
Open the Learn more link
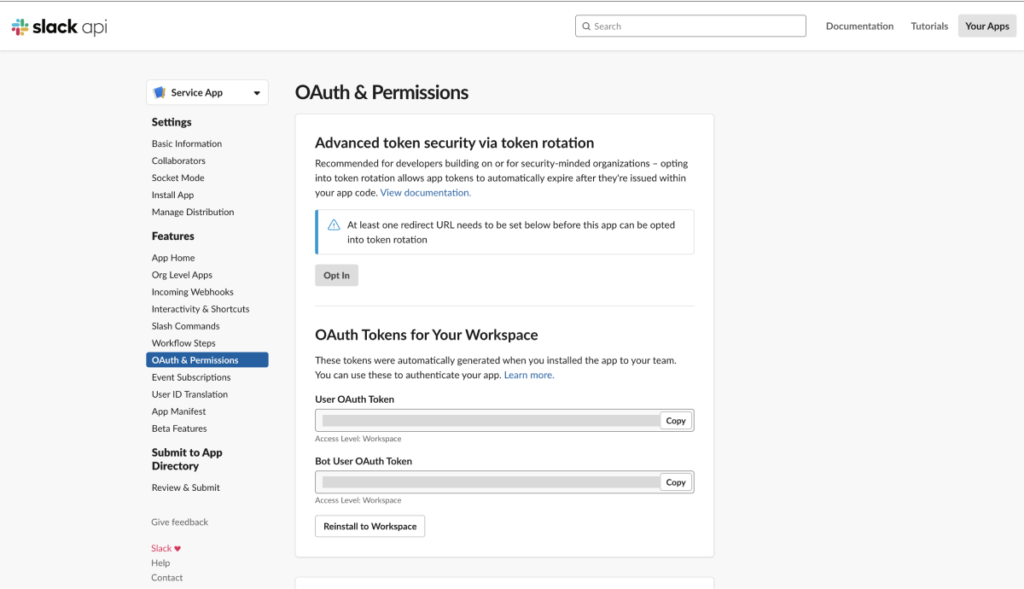(528, 375)
